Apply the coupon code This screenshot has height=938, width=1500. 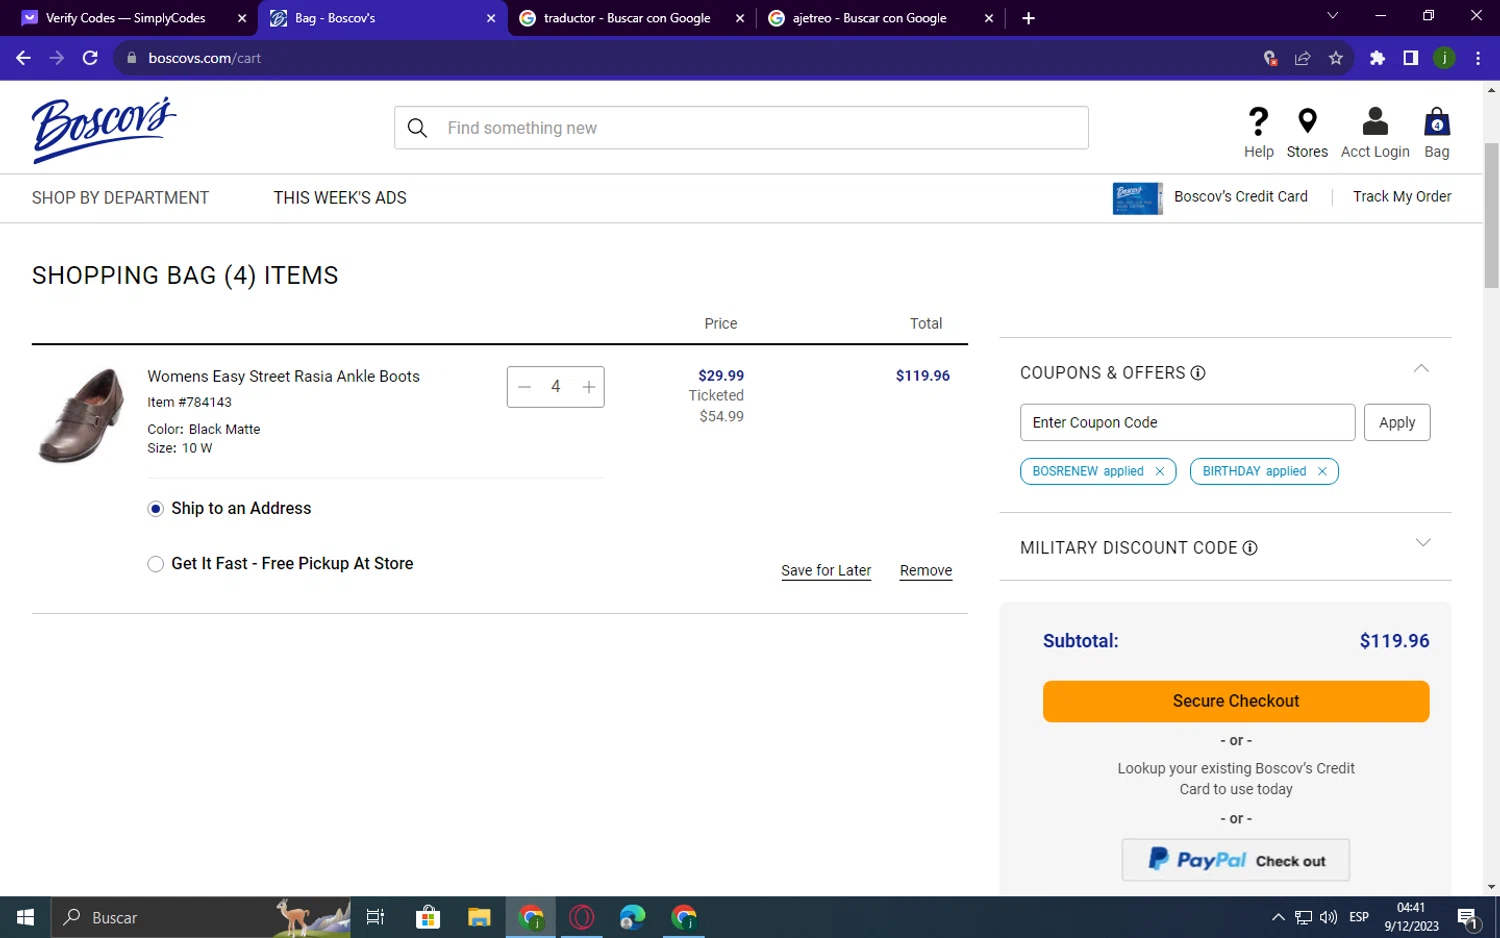click(1397, 423)
